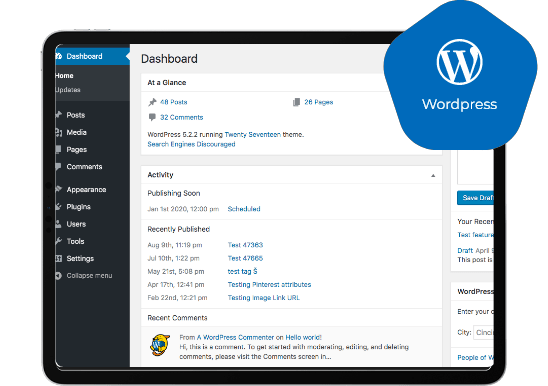This screenshot has height=386, width=548.
Task: Click the Activity panel title
Action: tap(160, 175)
